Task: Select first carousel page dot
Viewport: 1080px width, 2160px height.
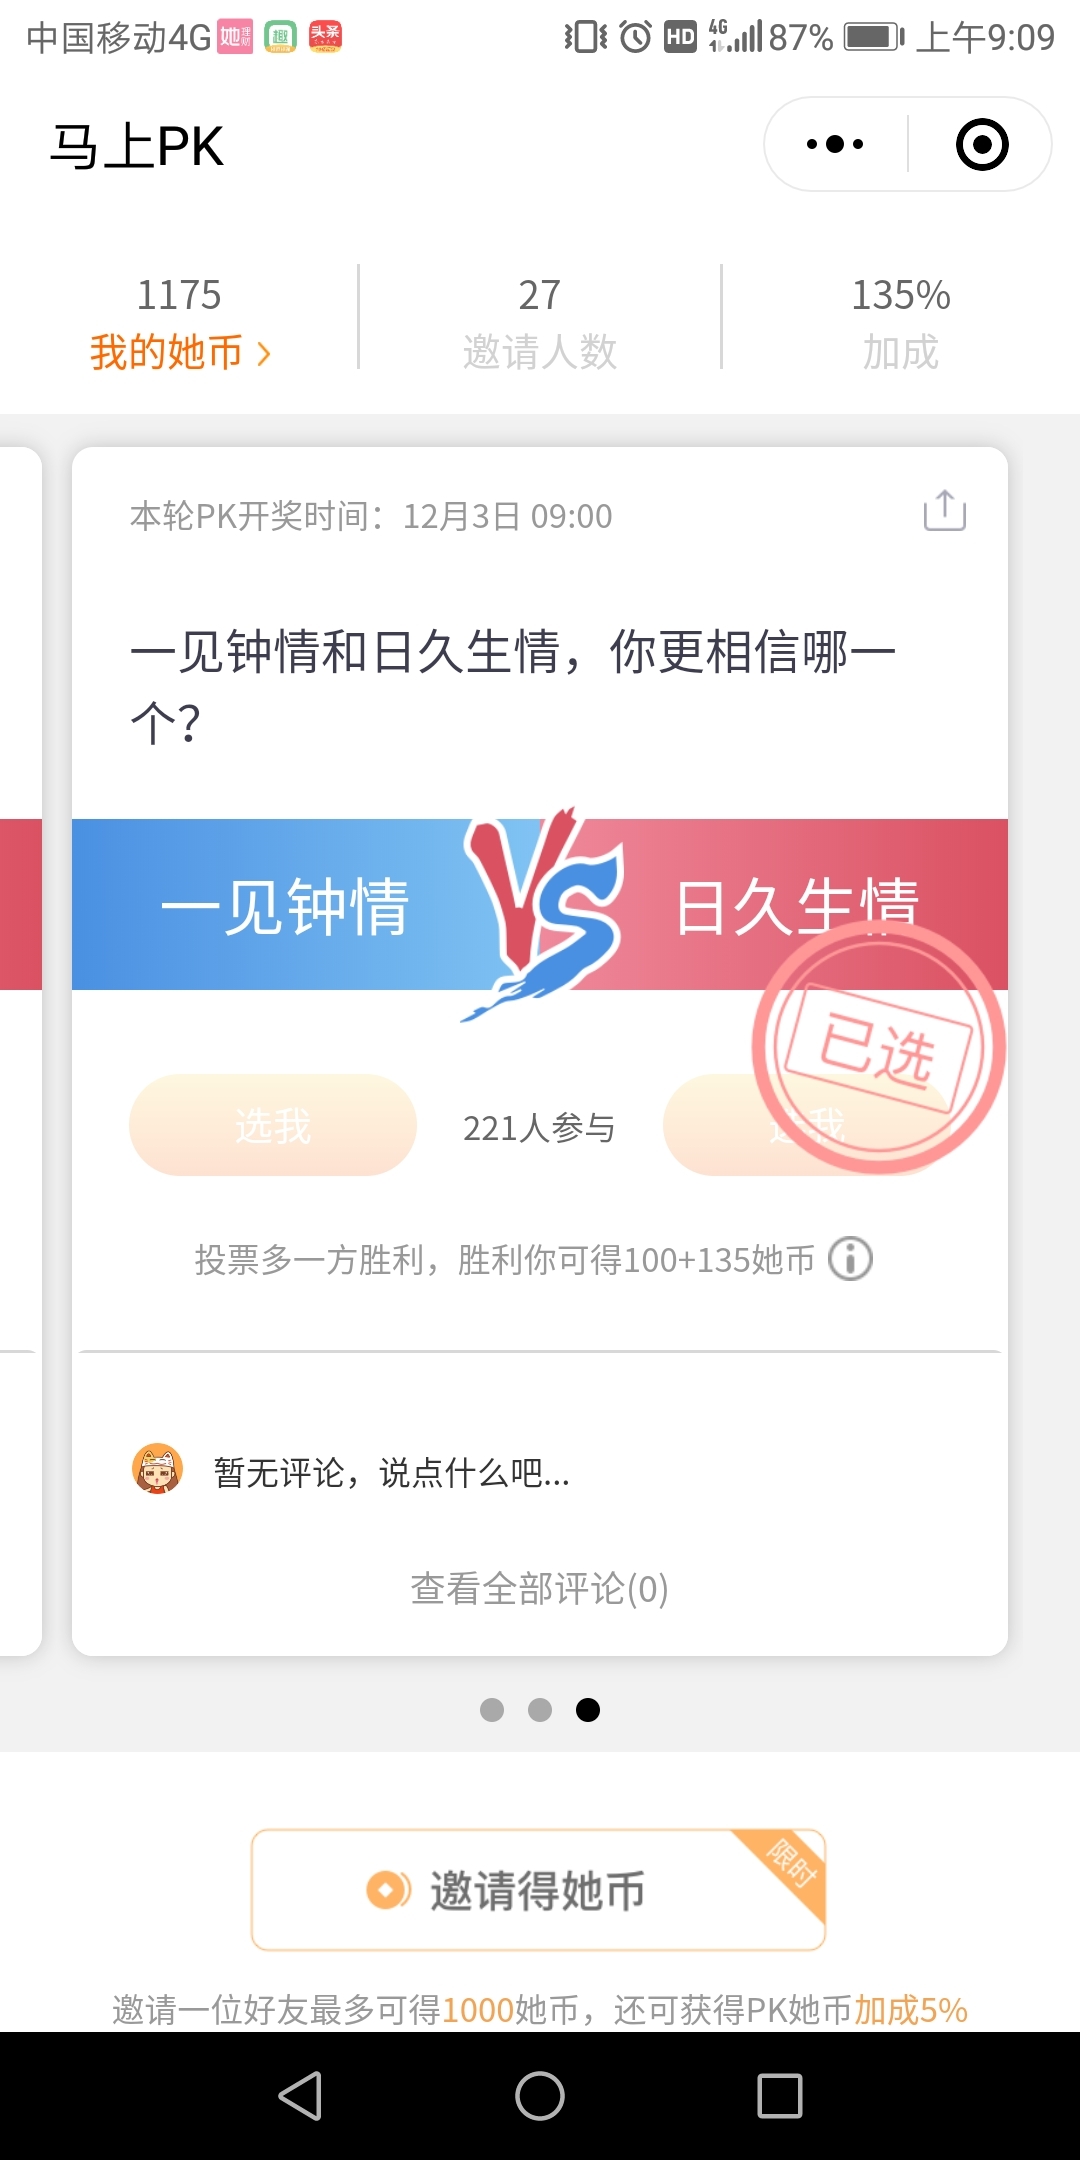Action: 492,1710
